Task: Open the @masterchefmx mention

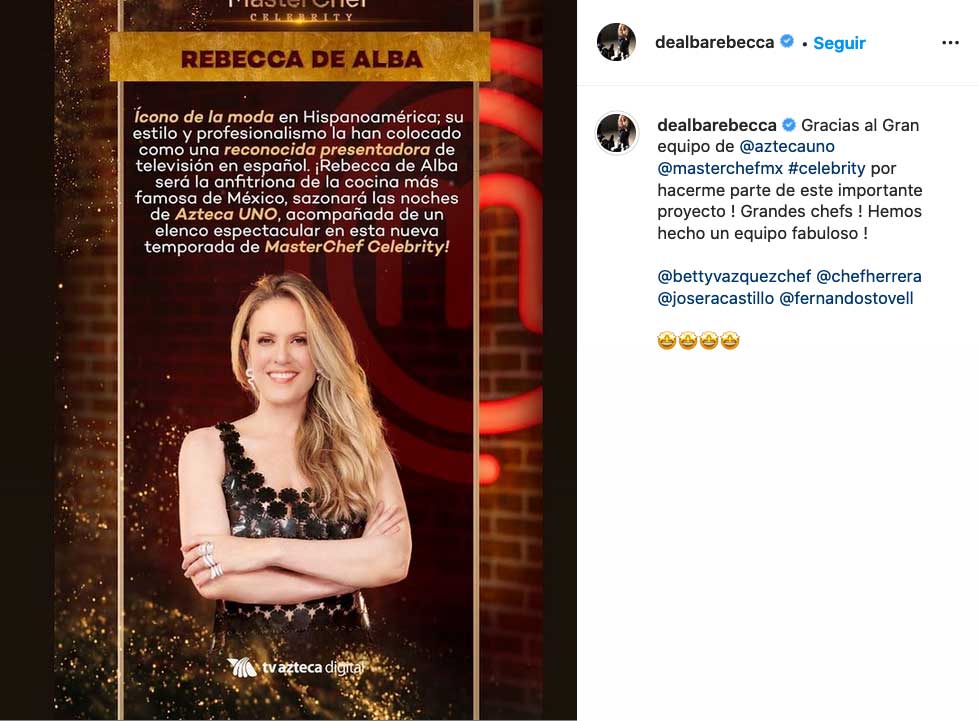Action: point(720,168)
